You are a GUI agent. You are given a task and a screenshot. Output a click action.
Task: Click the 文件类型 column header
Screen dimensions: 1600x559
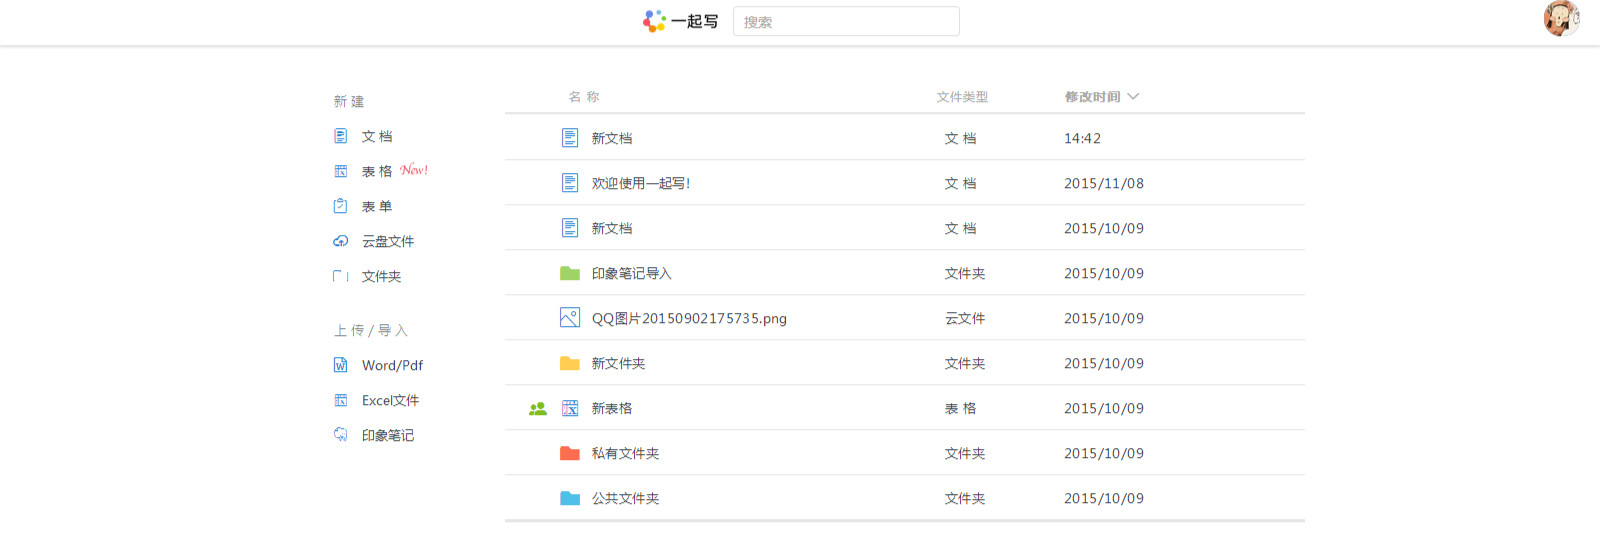(x=962, y=97)
